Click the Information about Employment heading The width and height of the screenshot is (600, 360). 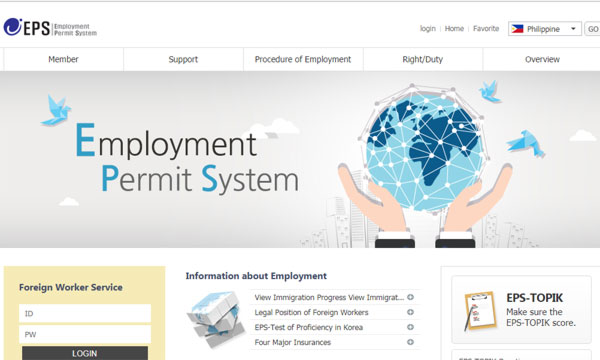pos(256,276)
